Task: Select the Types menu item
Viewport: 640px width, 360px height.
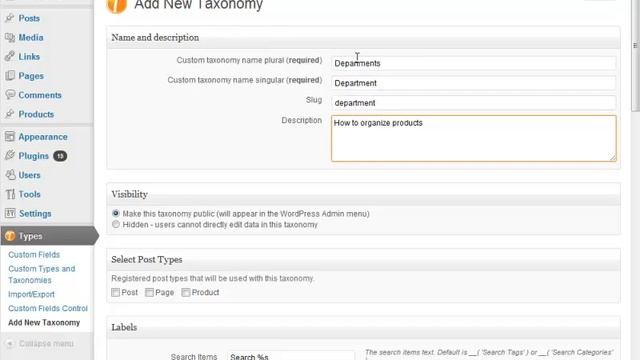Action: (x=48, y=236)
